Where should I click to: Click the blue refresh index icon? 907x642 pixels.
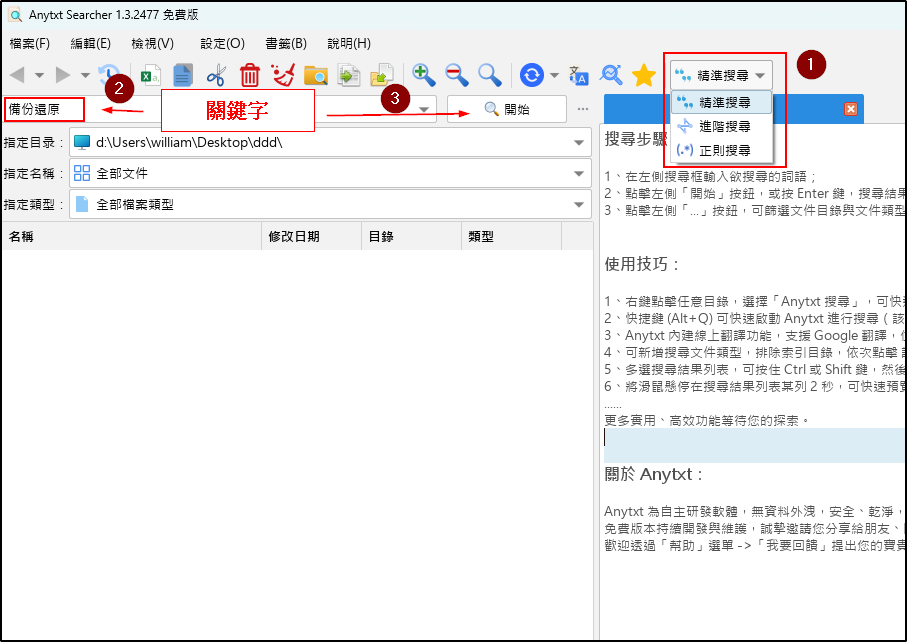click(532, 75)
